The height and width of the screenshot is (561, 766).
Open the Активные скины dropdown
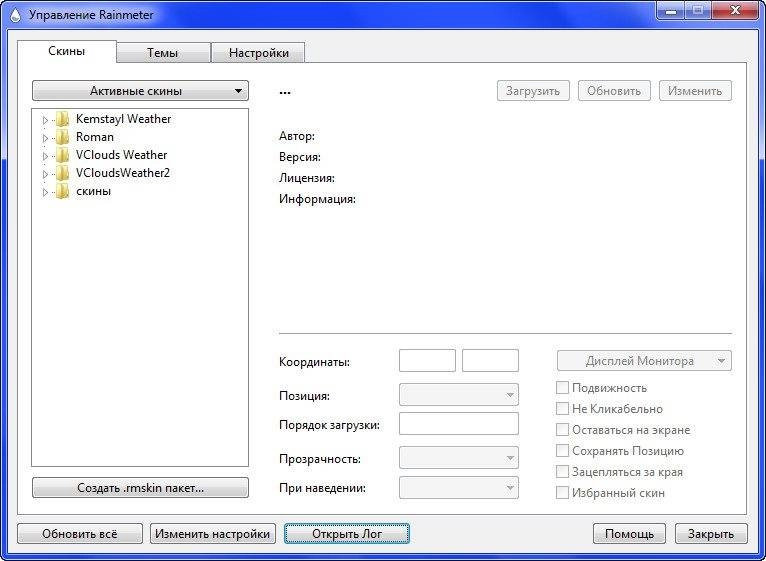140,91
